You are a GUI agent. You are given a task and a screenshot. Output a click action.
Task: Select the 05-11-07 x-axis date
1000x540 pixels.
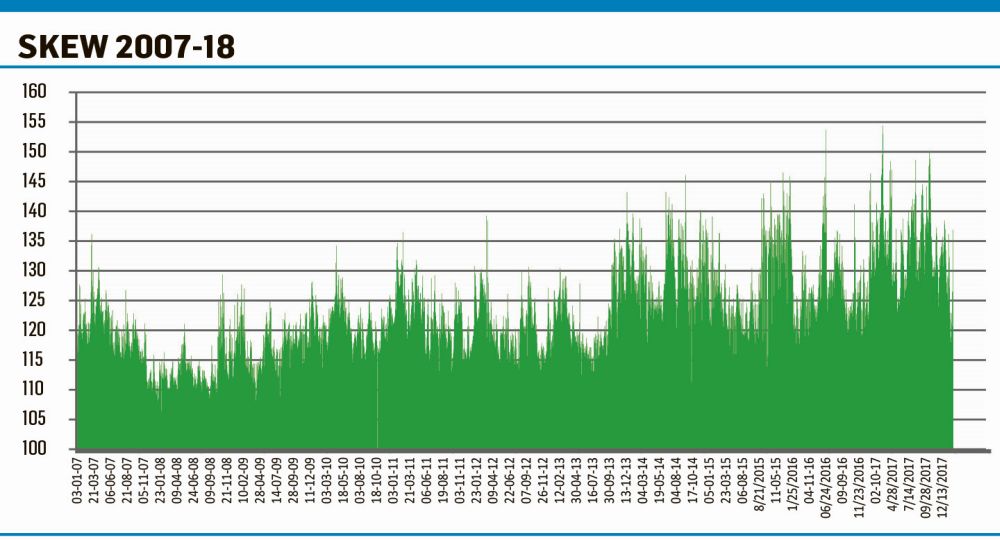coord(144,481)
